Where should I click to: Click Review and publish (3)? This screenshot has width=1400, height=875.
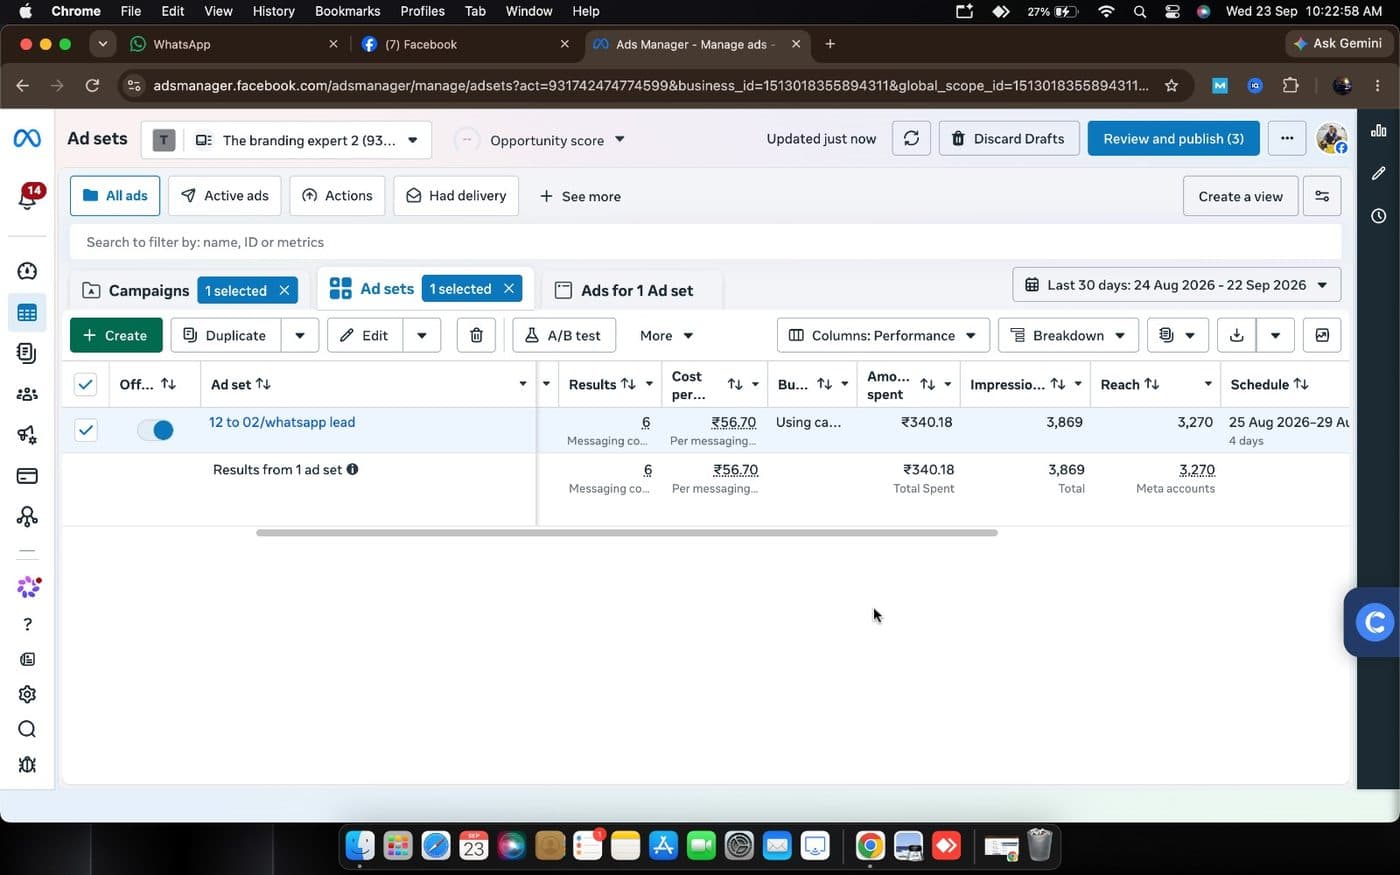click(1173, 139)
